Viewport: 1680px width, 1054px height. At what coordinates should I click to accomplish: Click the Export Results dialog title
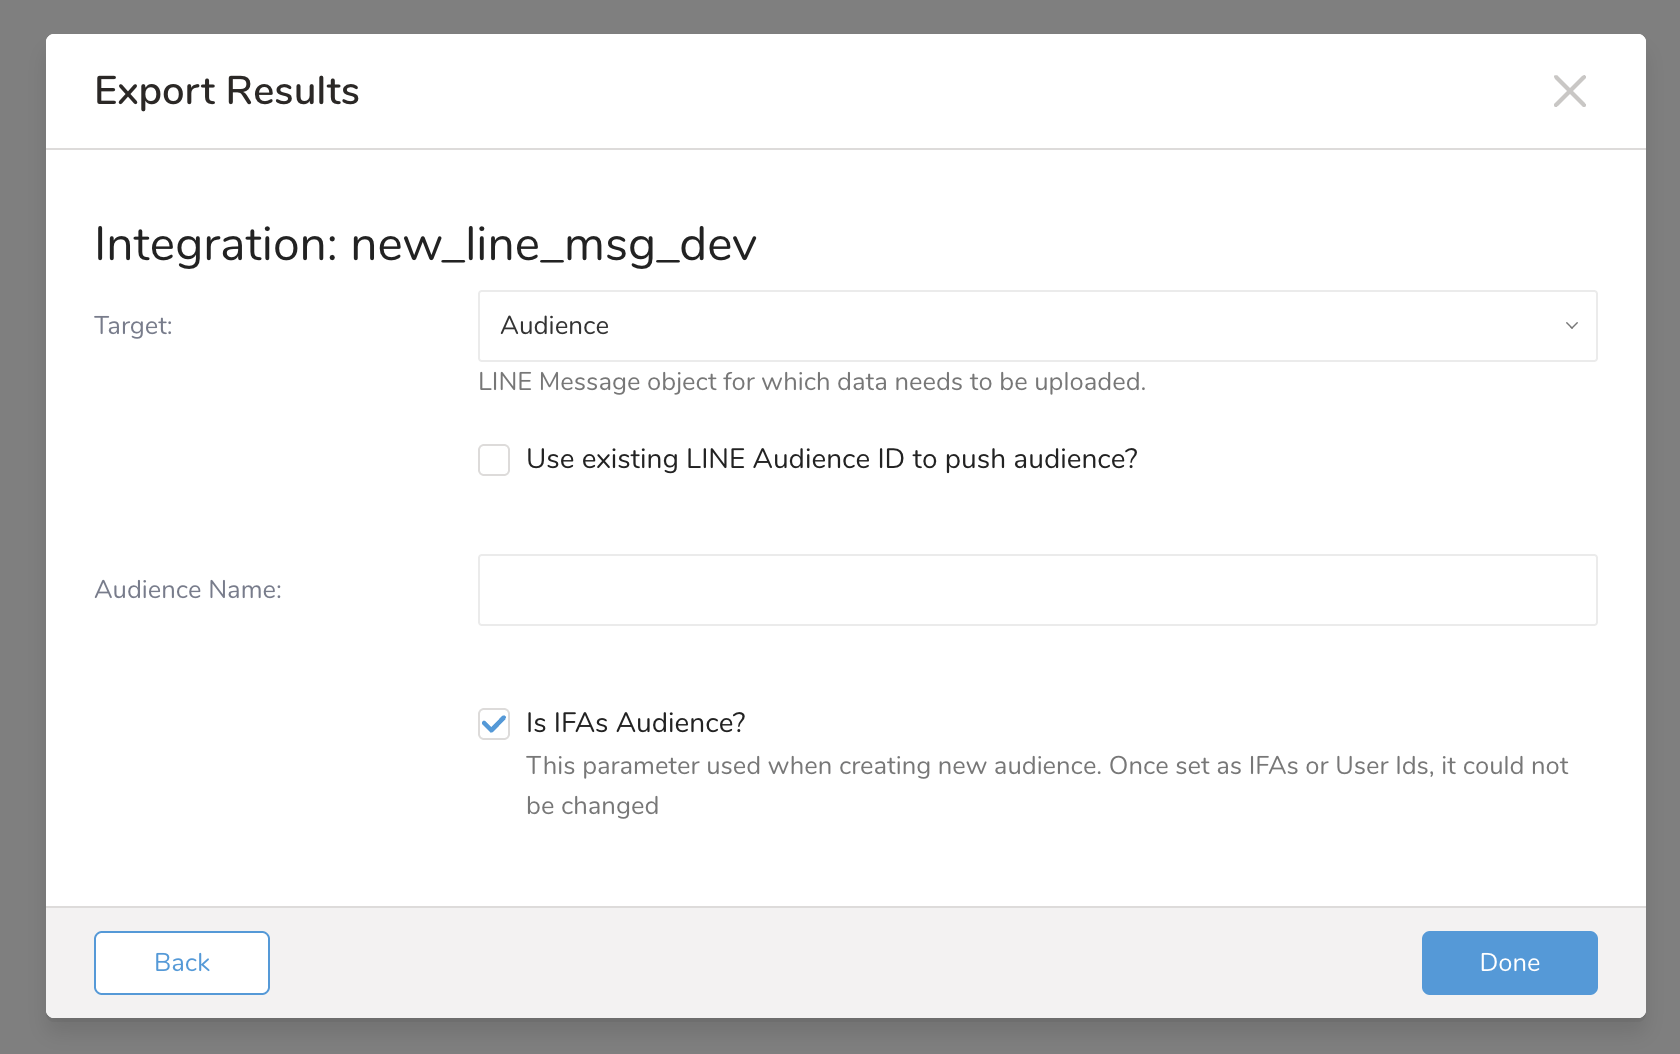227,91
